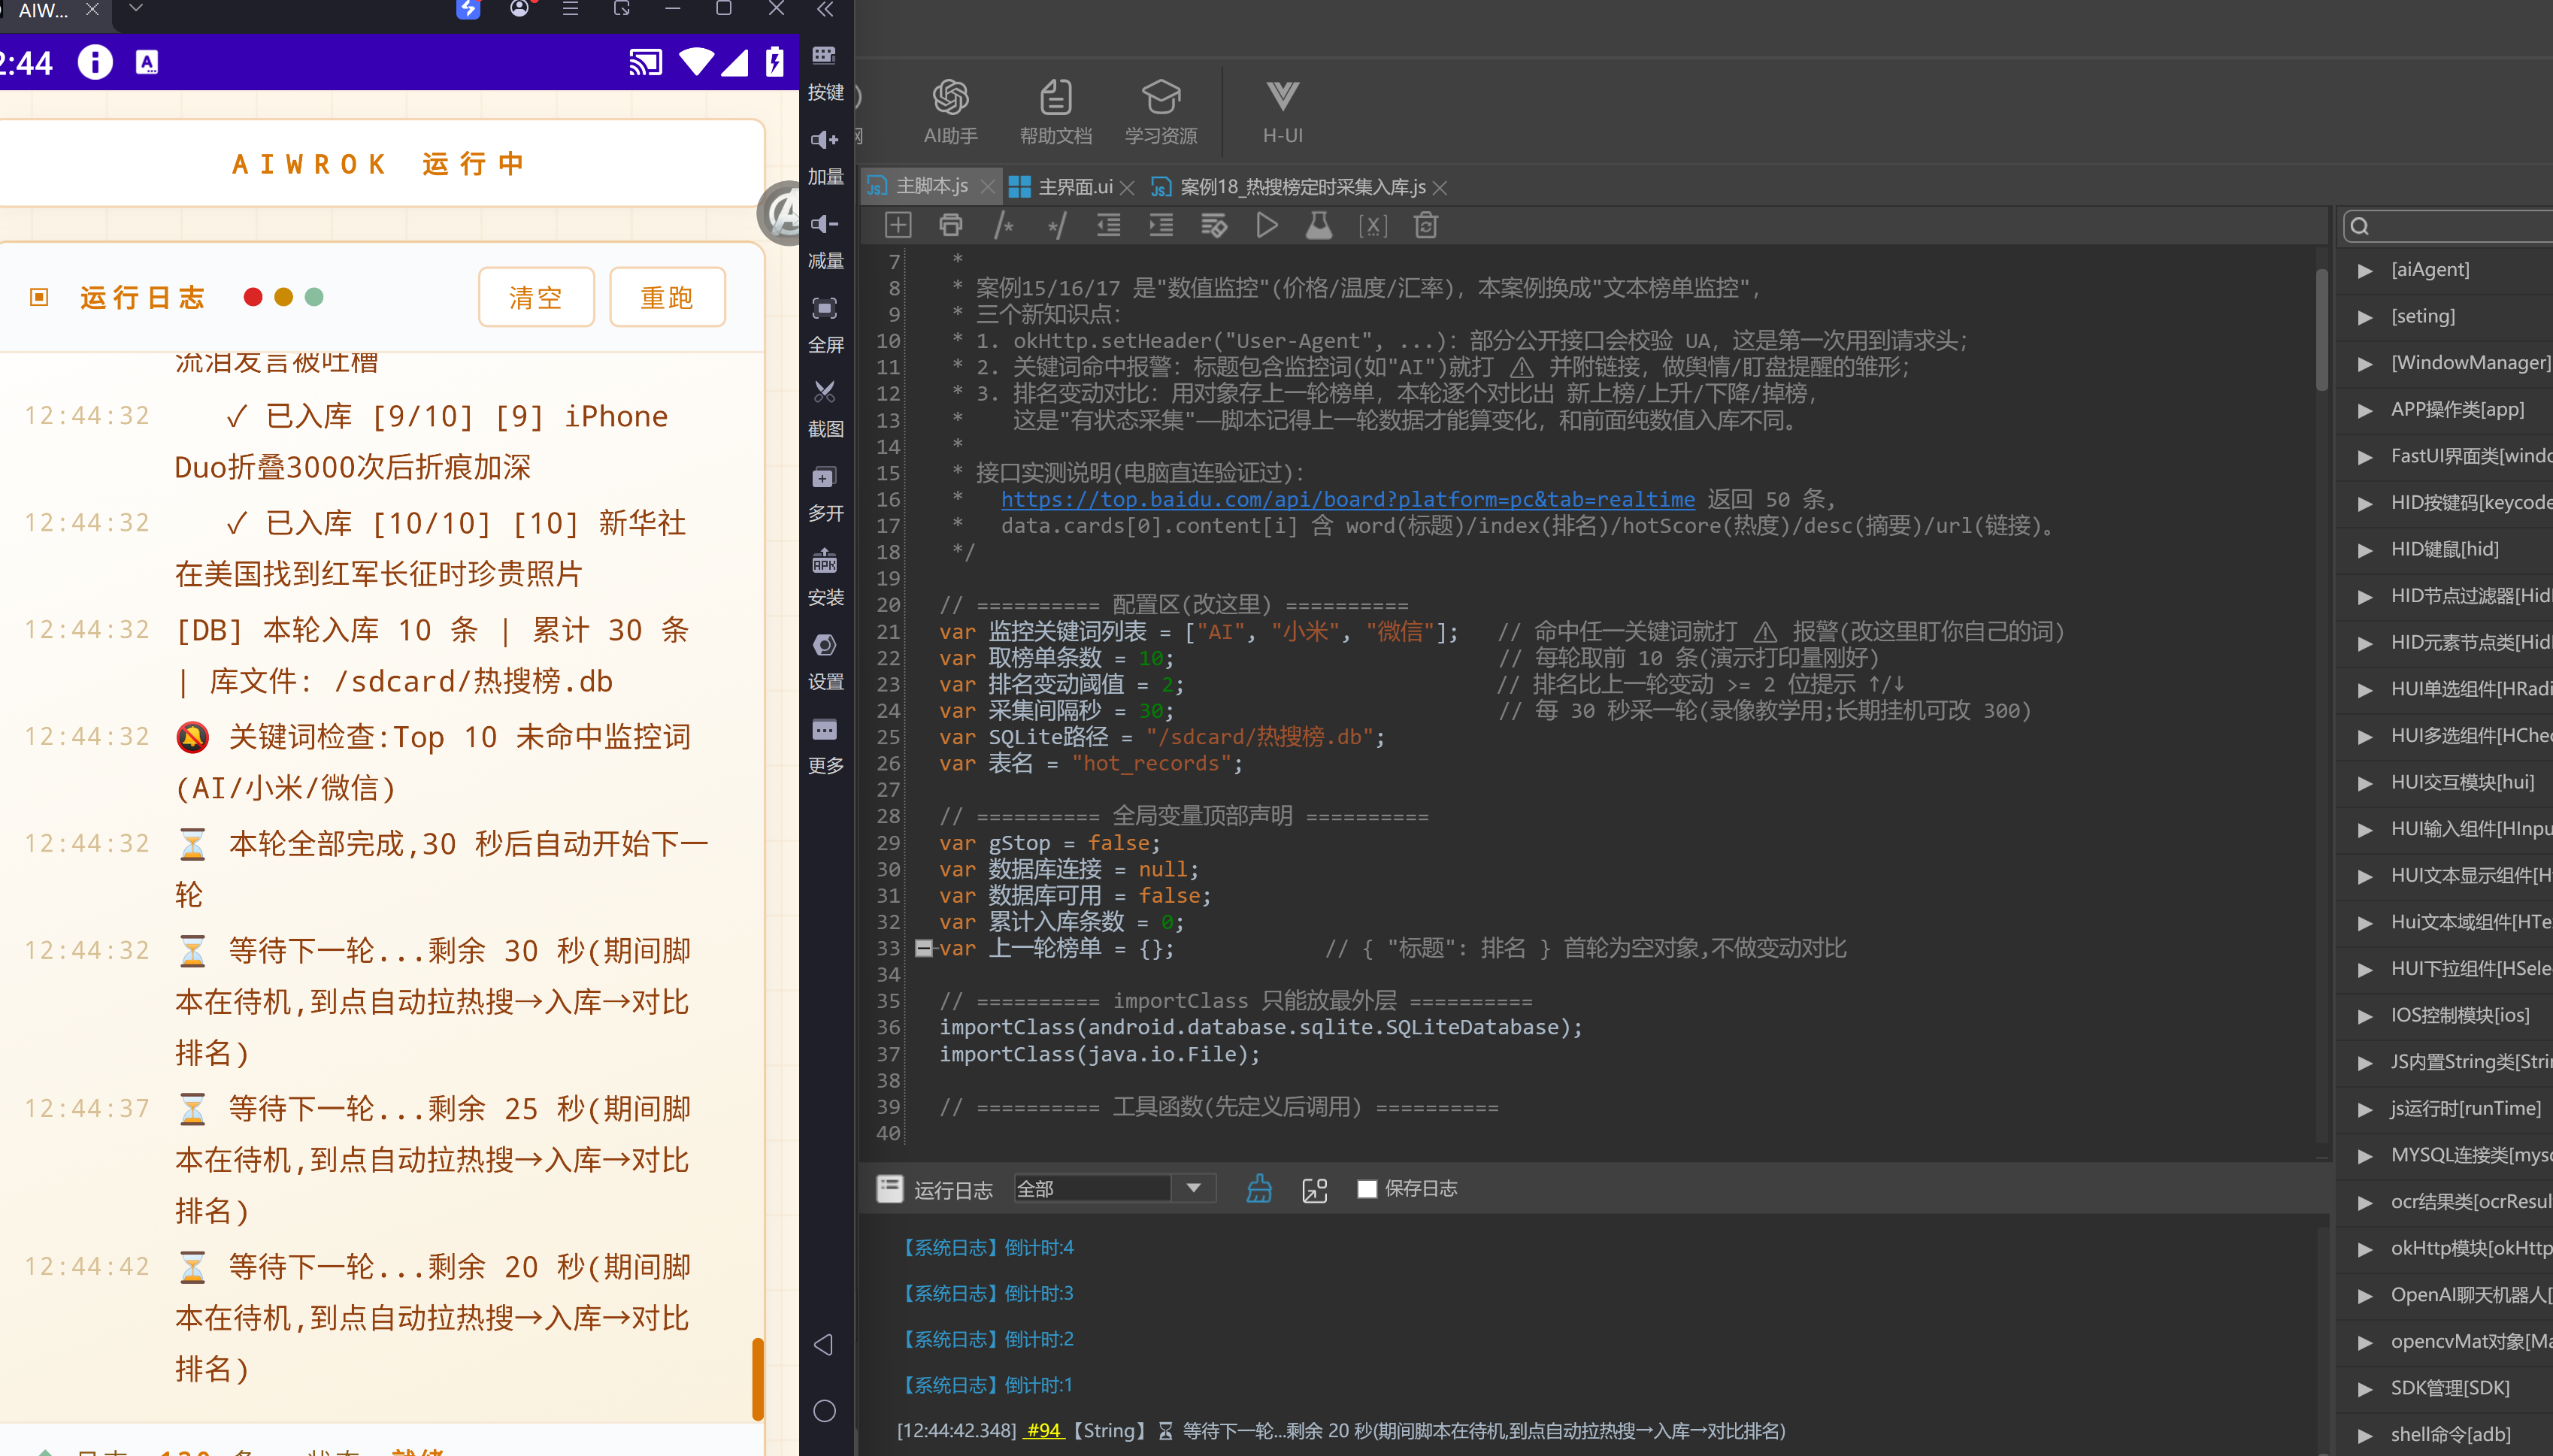Click the increase indent icon in editor toolbar
The width and height of the screenshot is (2553, 1456).
pyautogui.click(x=1161, y=225)
